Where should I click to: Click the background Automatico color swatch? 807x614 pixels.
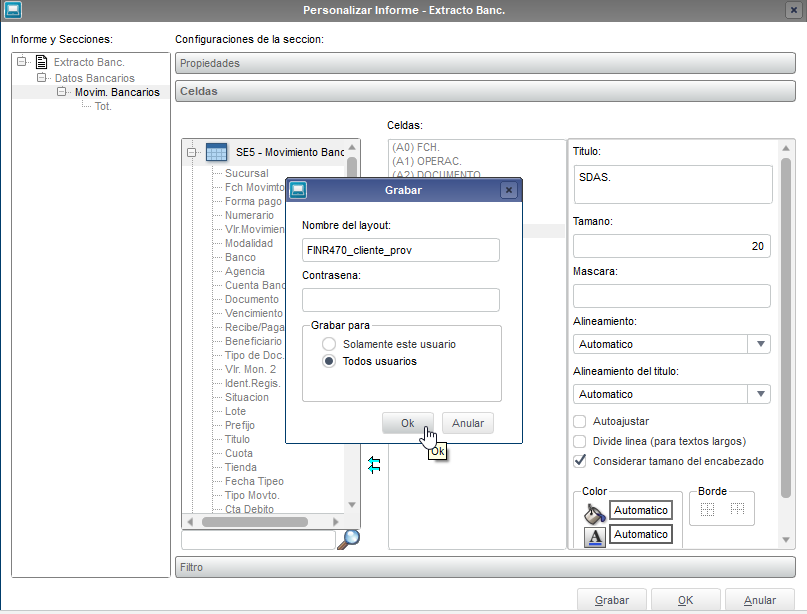641,510
